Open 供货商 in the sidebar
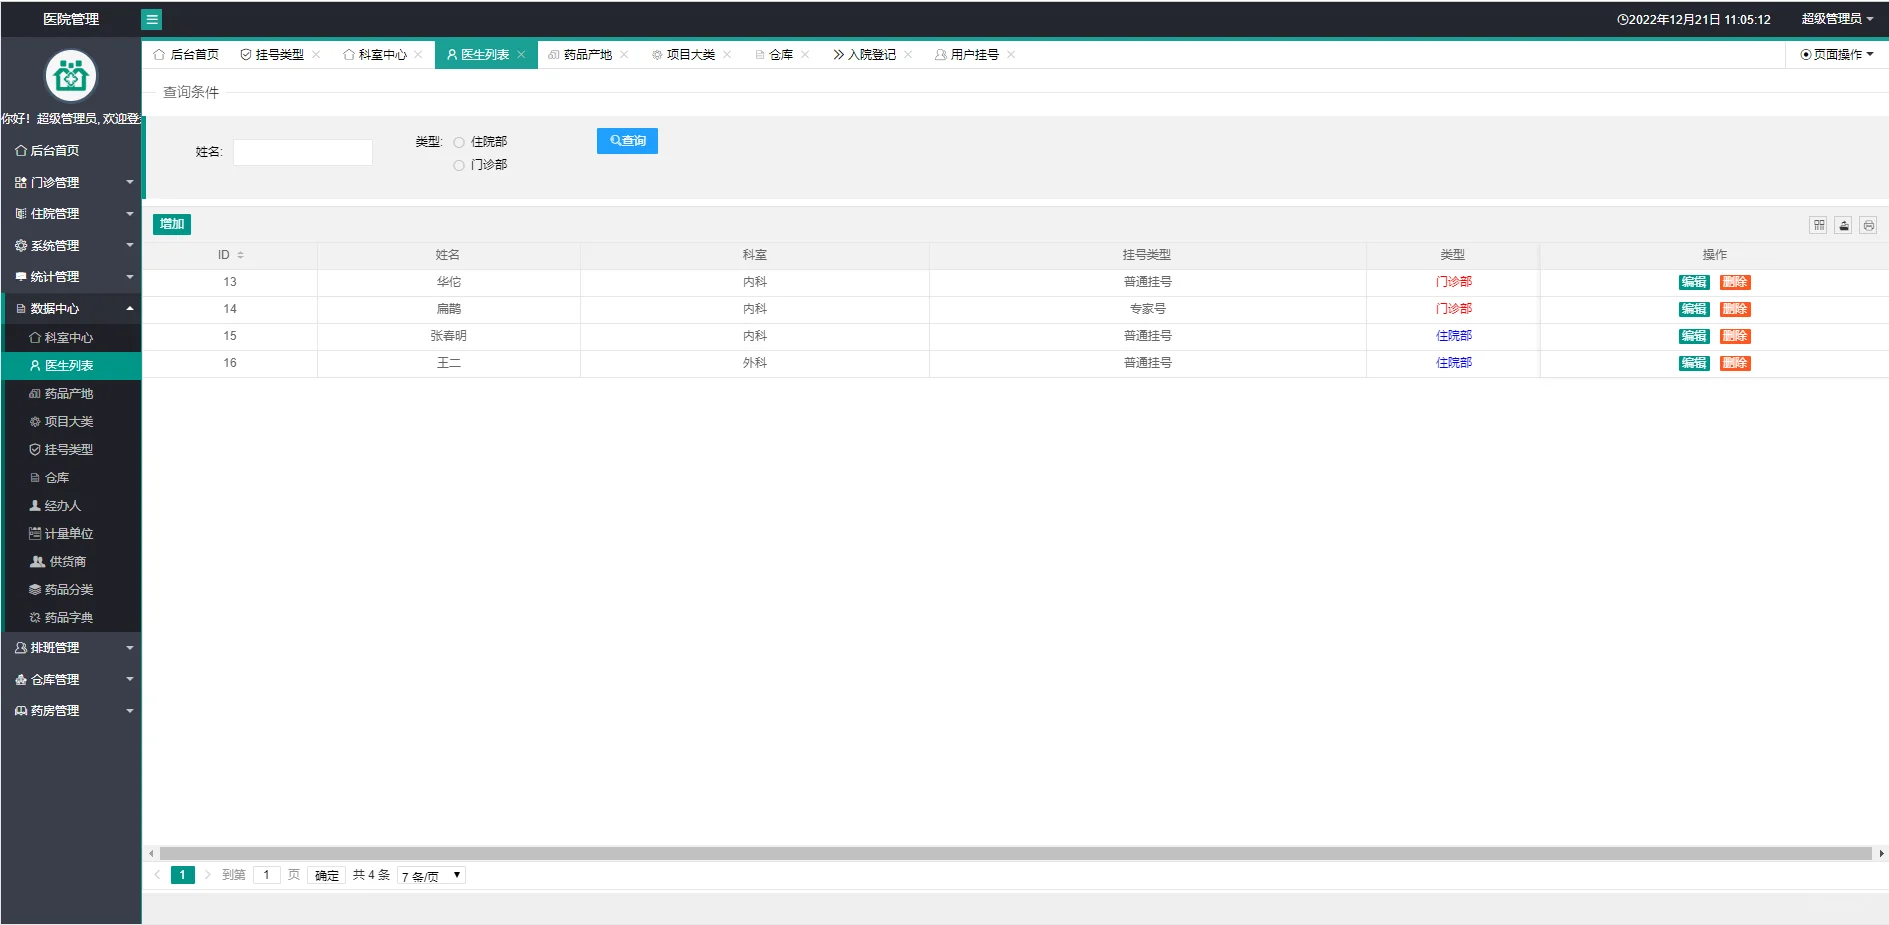 (x=71, y=562)
